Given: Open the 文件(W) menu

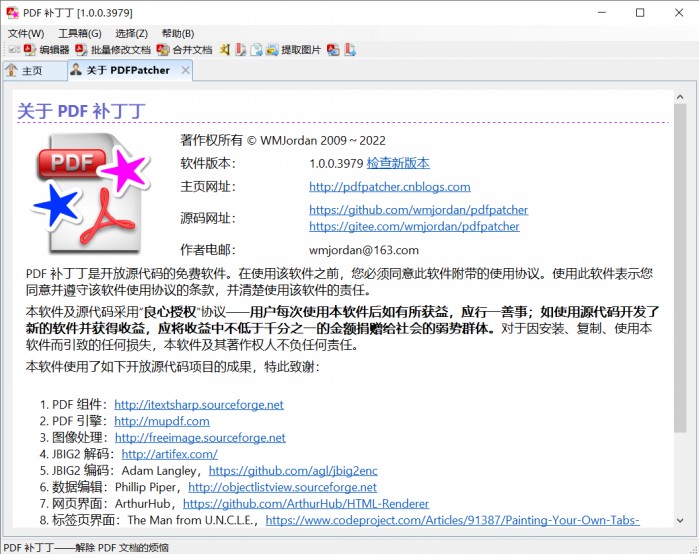Looking at the screenshot, I should click(x=26, y=33).
